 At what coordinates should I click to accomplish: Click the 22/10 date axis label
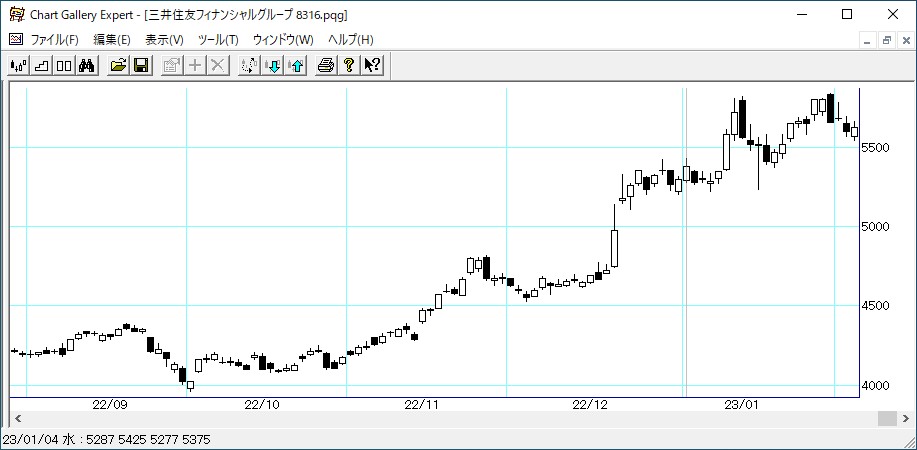pyautogui.click(x=262, y=404)
